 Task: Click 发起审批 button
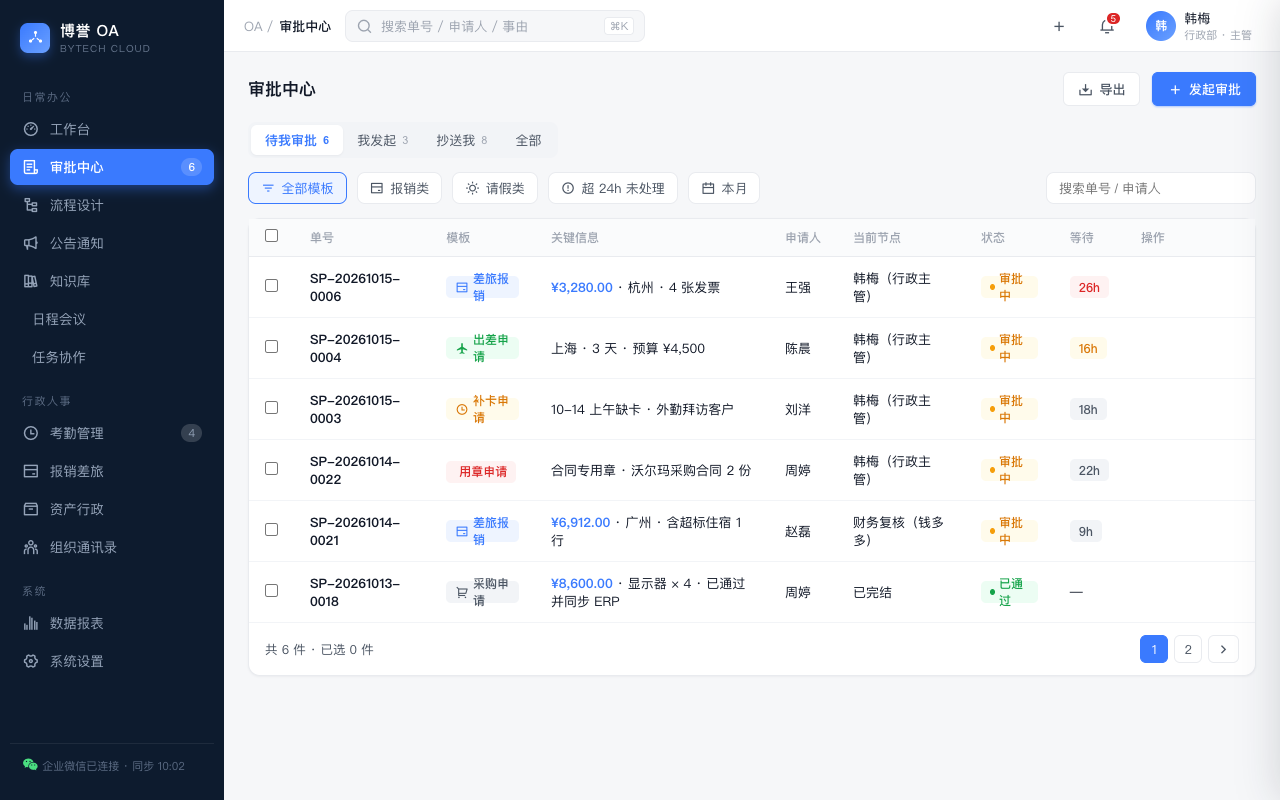pyautogui.click(x=1204, y=89)
